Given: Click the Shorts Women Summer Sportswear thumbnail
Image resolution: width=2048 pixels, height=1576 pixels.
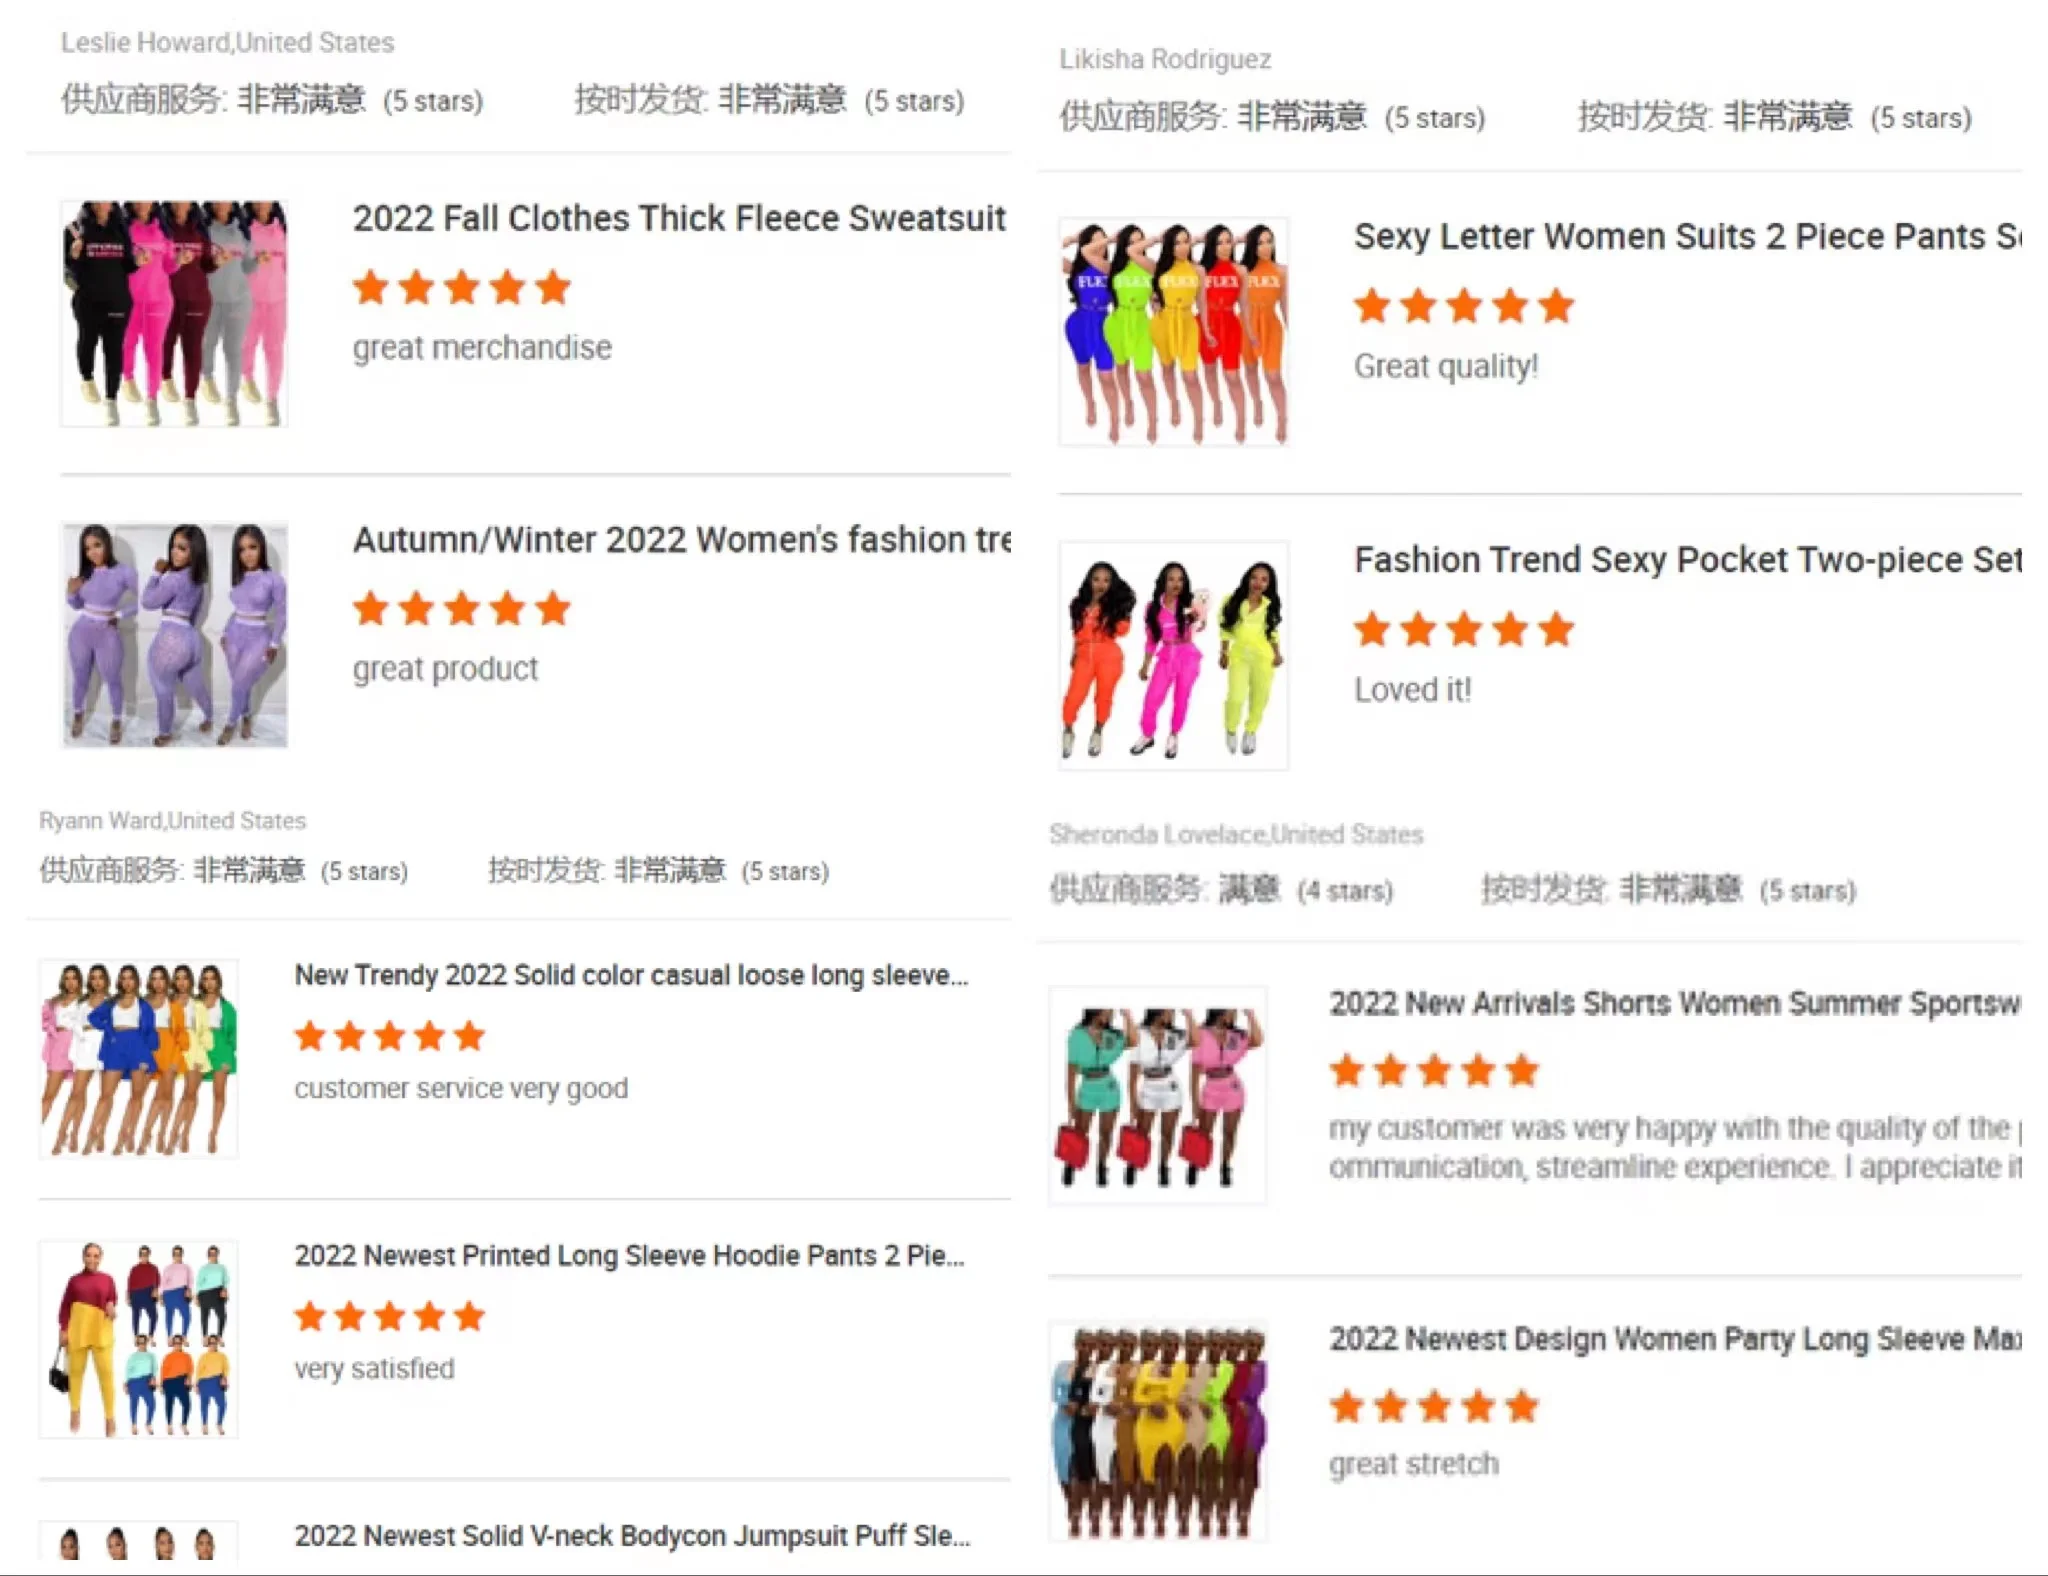Looking at the screenshot, I should click(x=1158, y=1095).
